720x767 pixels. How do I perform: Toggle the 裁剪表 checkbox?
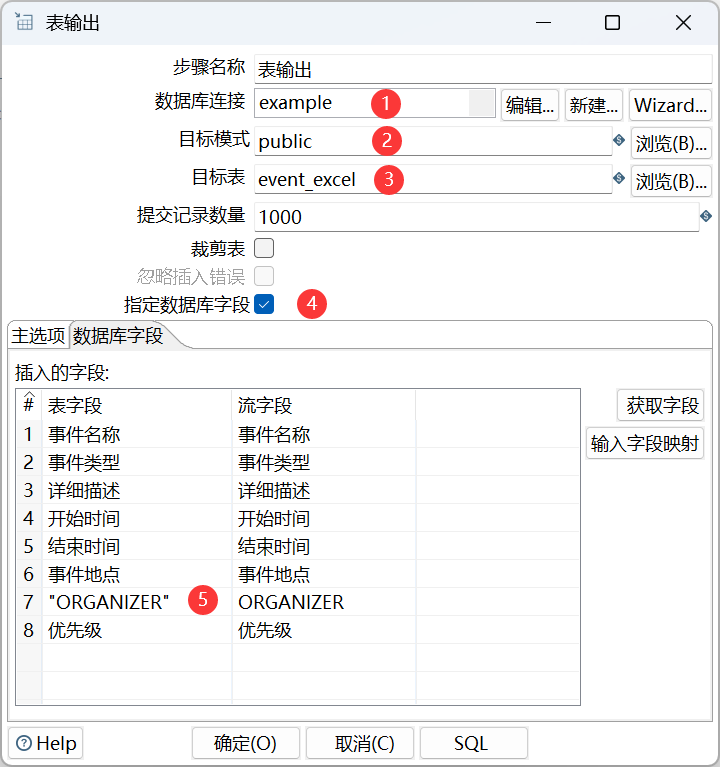click(x=264, y=248)
